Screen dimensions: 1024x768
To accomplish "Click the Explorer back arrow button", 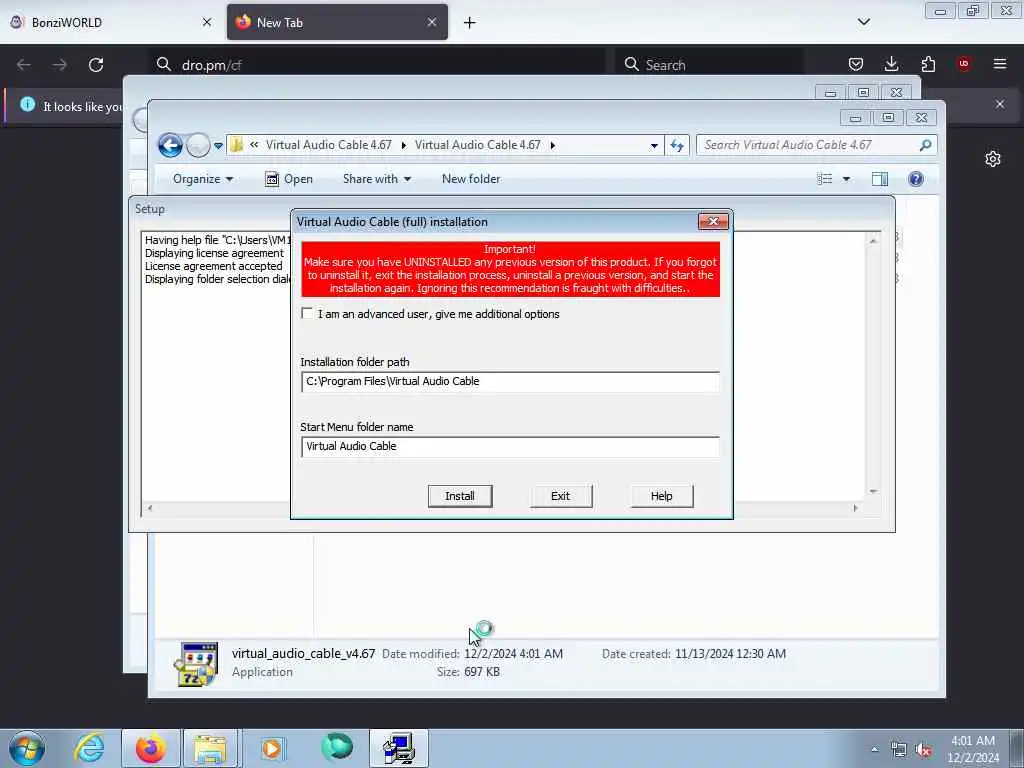I will tap(170, 145).
